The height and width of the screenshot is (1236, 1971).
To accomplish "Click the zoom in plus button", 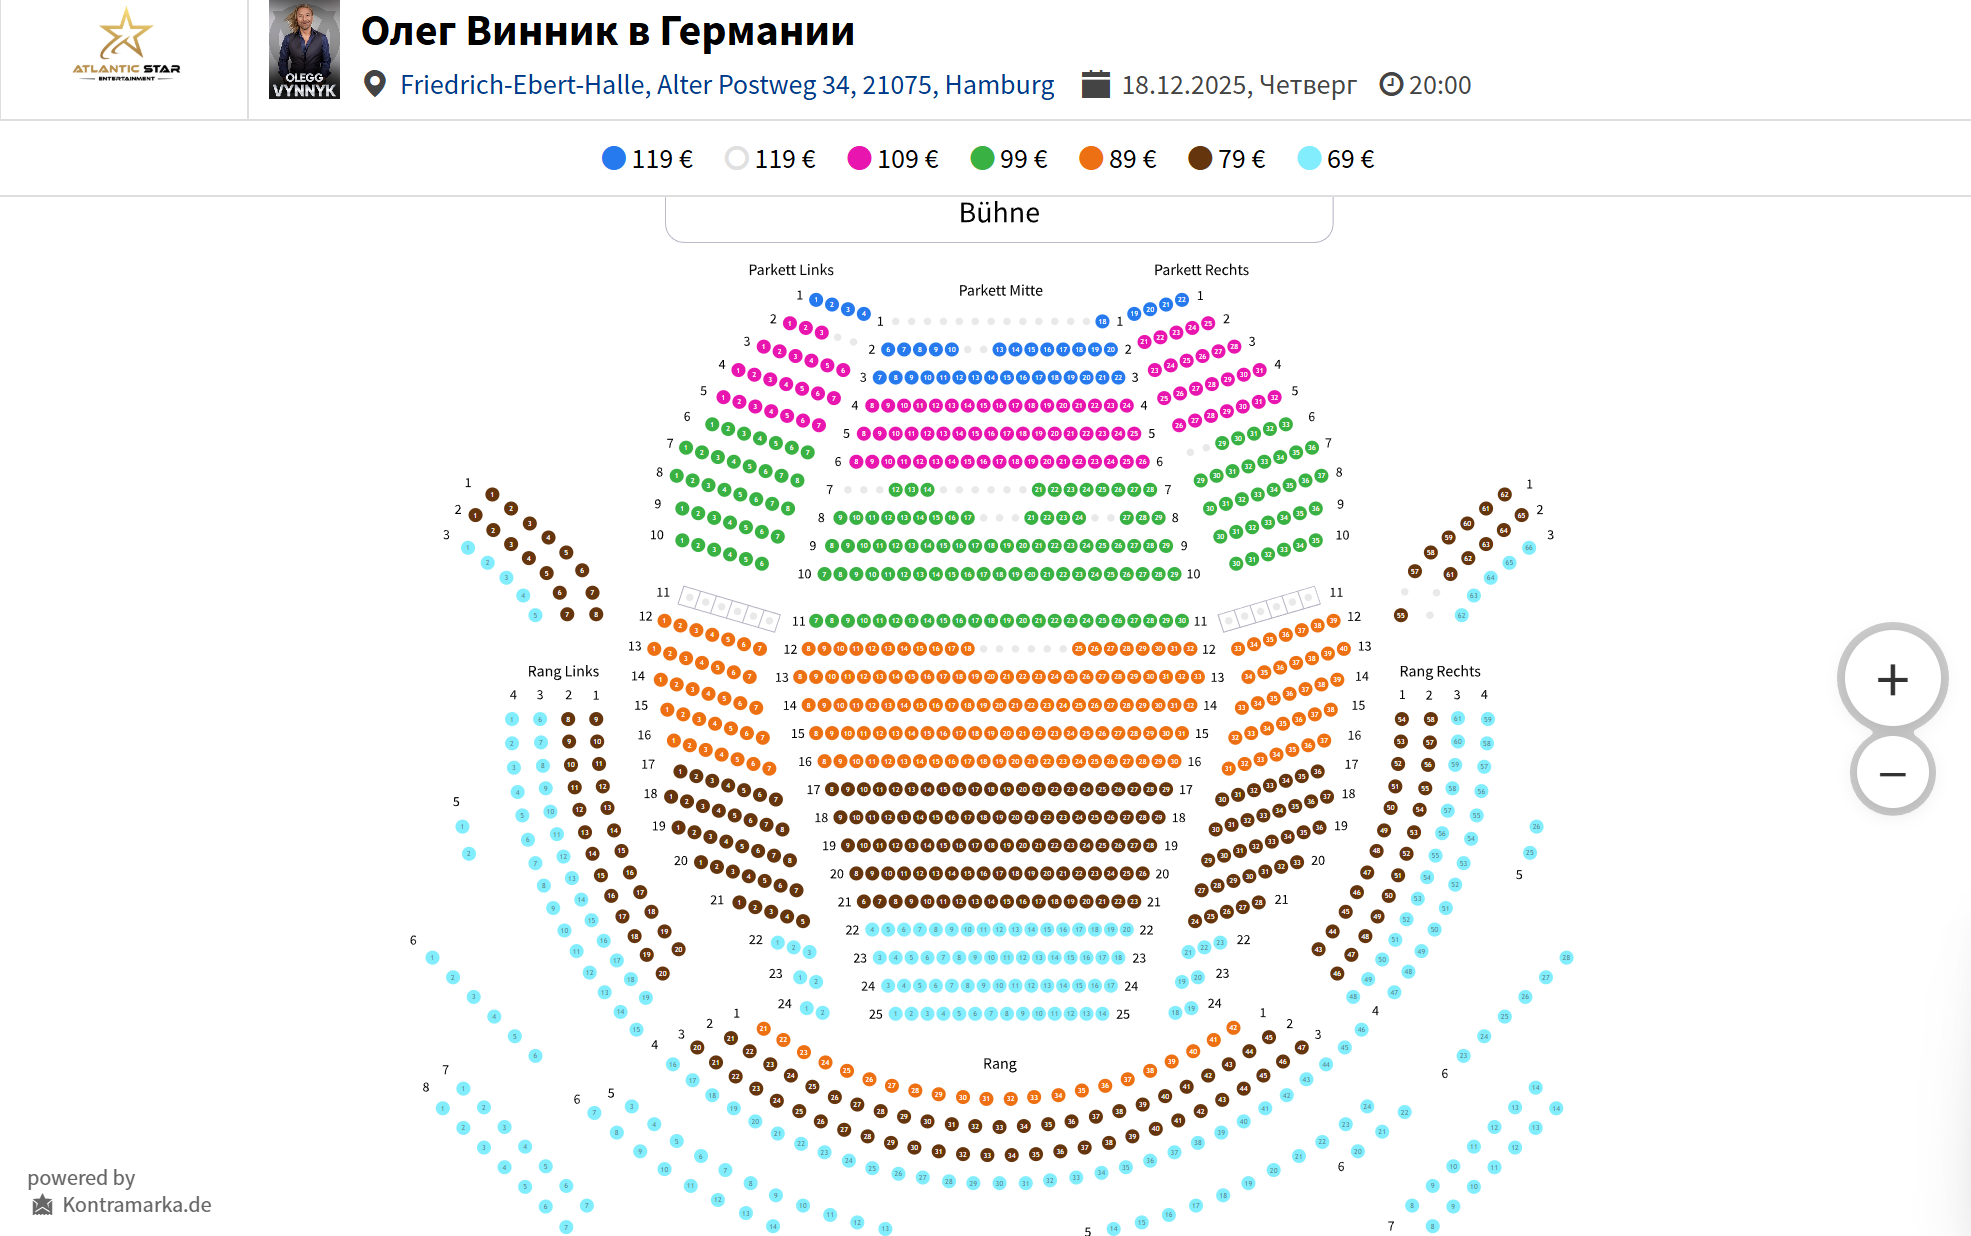I will [x=1892, y=680].
